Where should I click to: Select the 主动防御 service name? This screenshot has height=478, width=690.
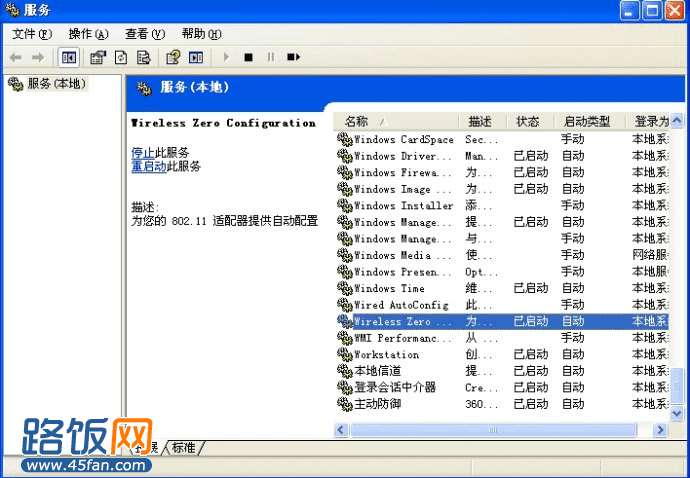tap(378, 404)
